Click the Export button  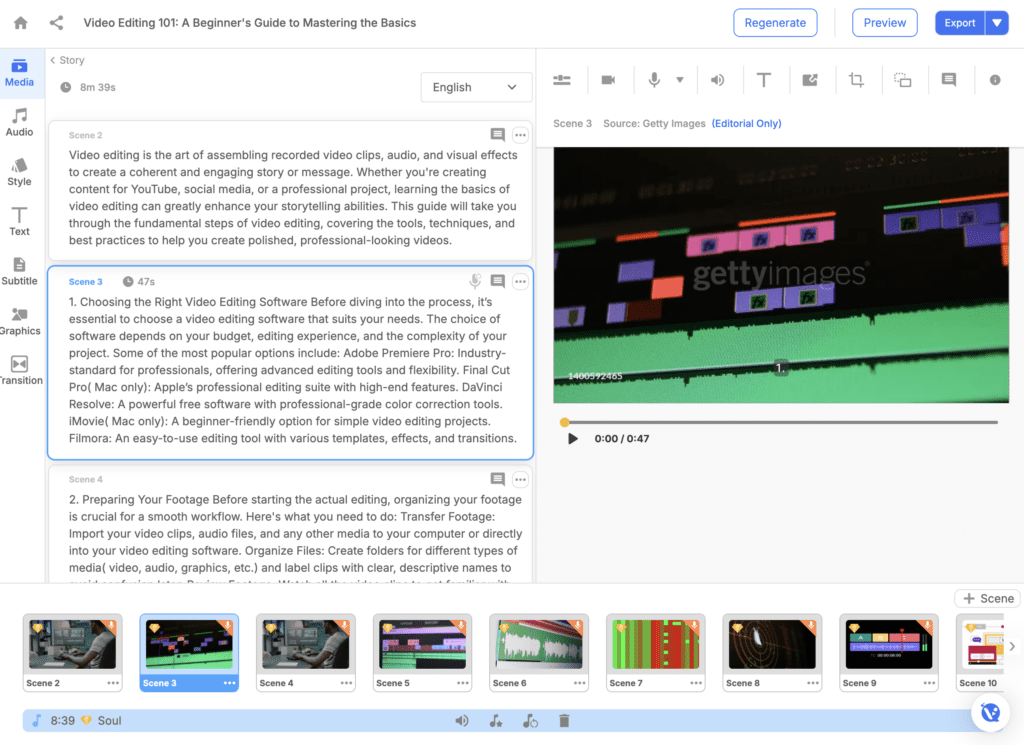tap(959, 23)
